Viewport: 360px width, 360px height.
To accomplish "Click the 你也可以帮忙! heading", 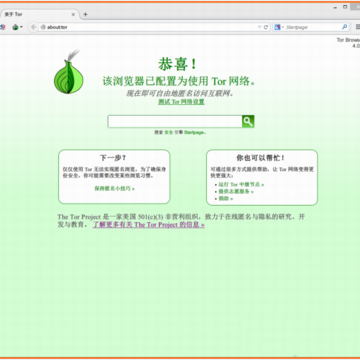I will coord(261,158).
